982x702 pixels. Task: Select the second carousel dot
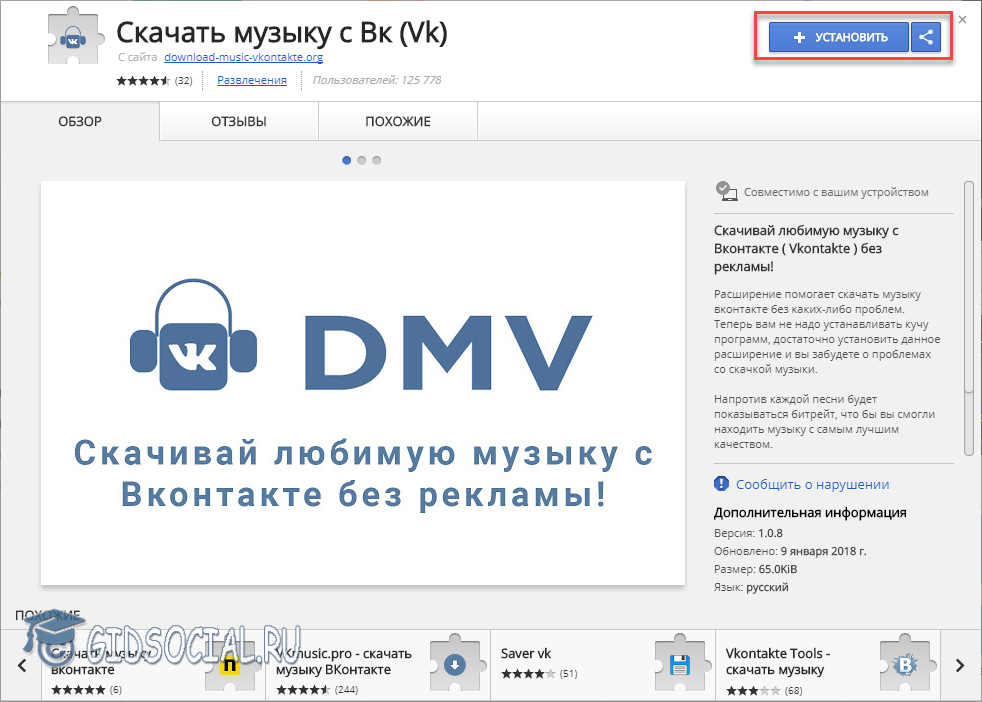362,160
